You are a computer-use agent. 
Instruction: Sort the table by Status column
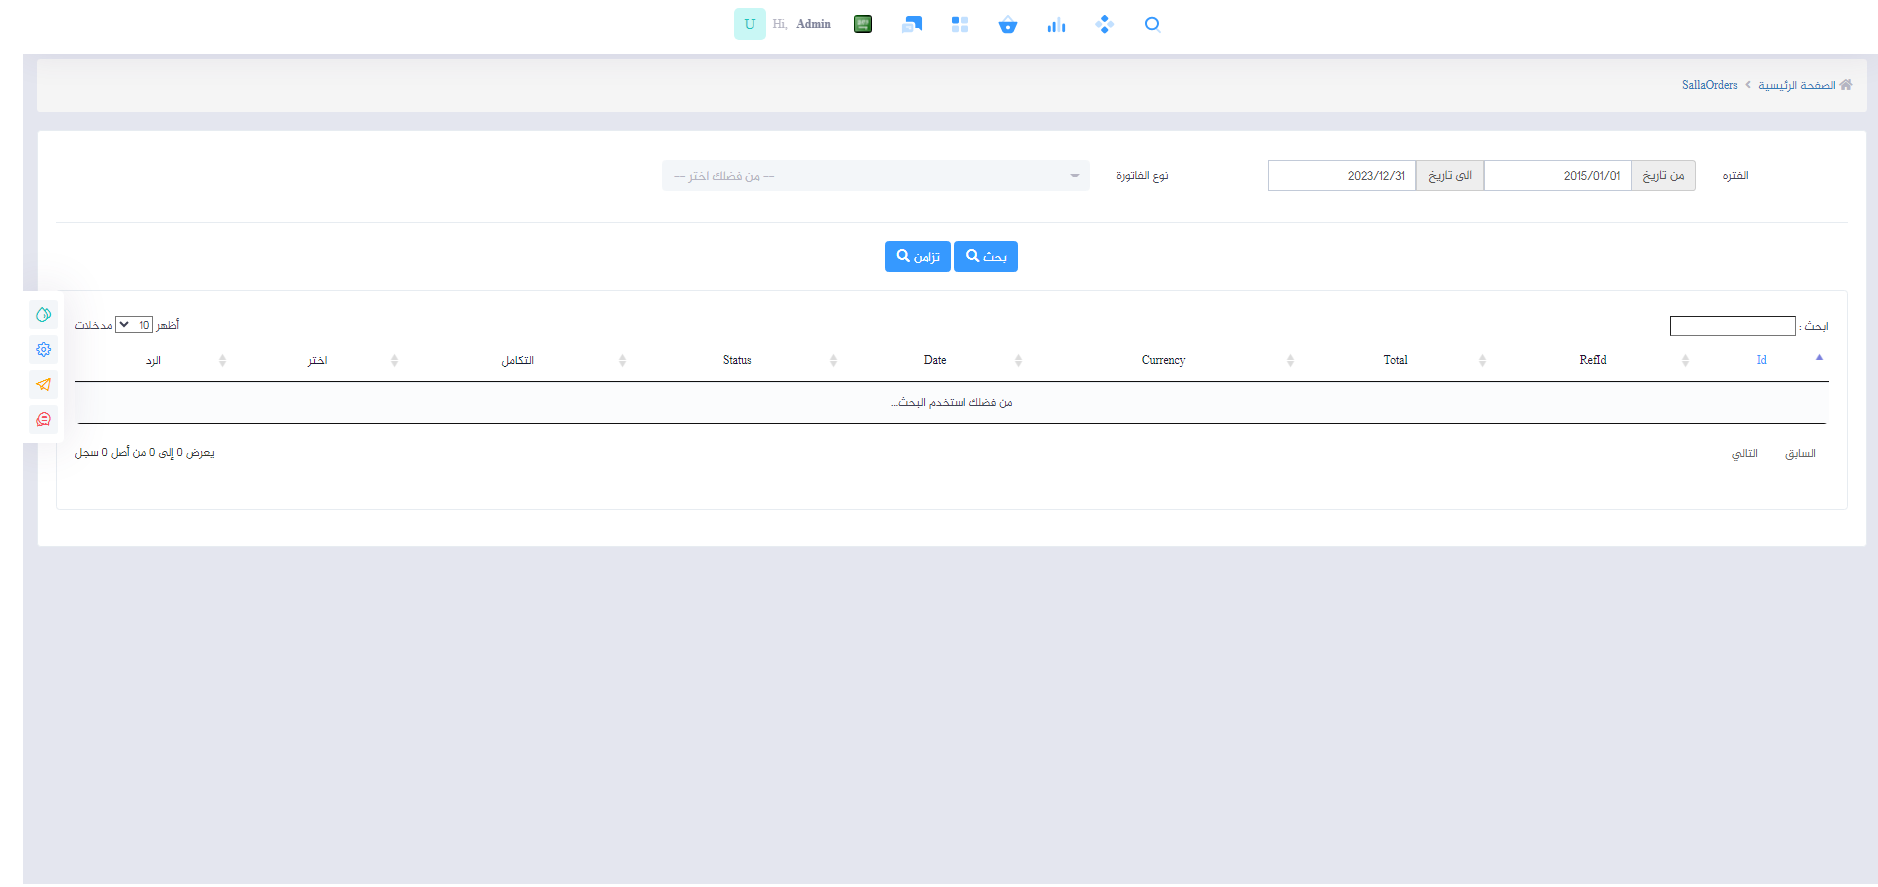pos(737,360)
